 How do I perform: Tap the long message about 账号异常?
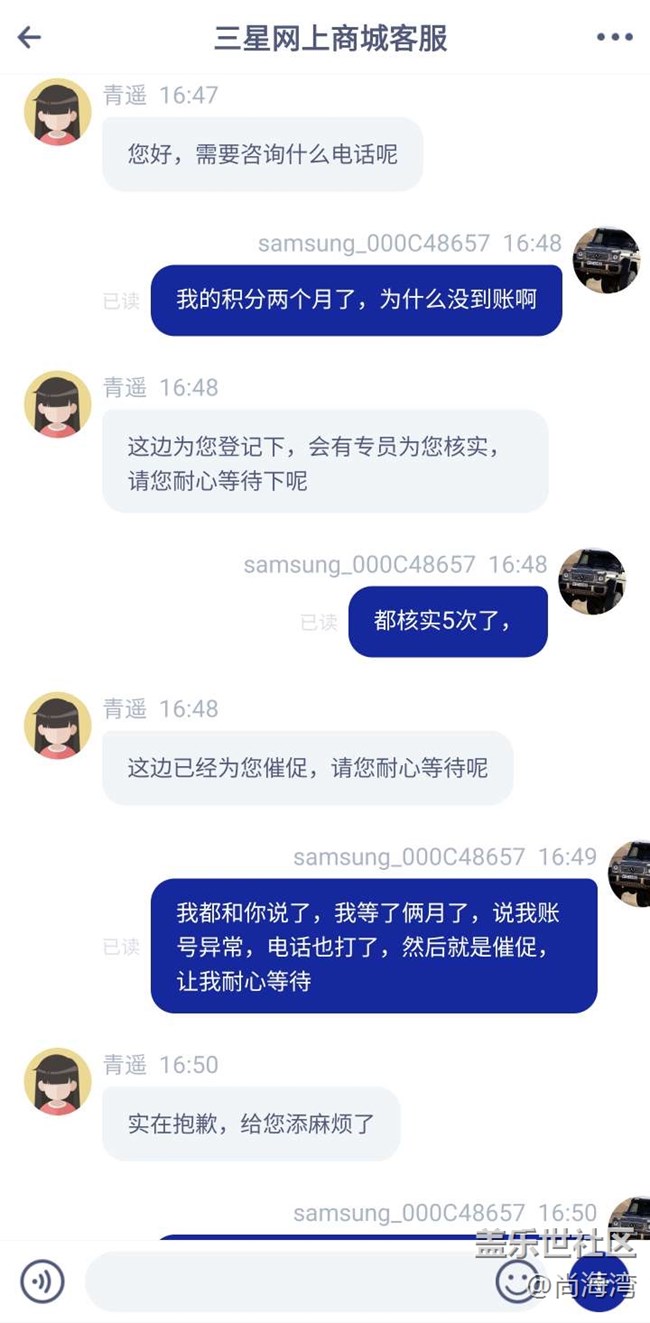[x=374, y=946]
